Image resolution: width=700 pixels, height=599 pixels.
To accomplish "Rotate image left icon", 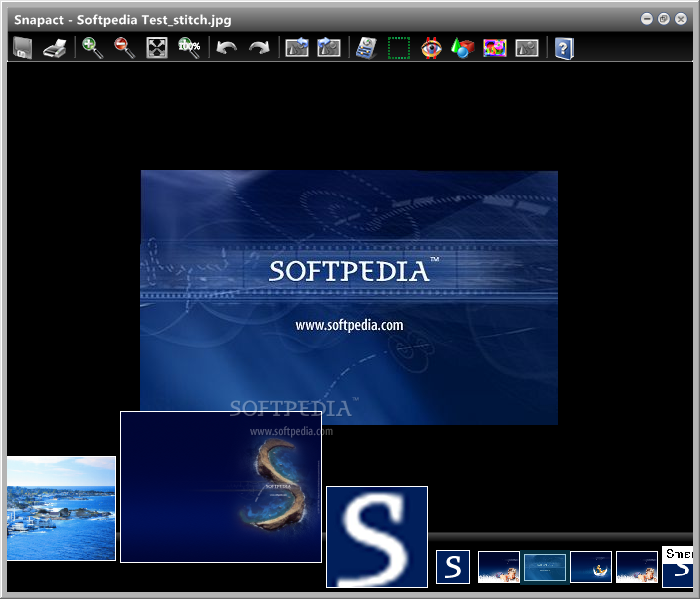I will pyautogui.click(x=297, y=47).
